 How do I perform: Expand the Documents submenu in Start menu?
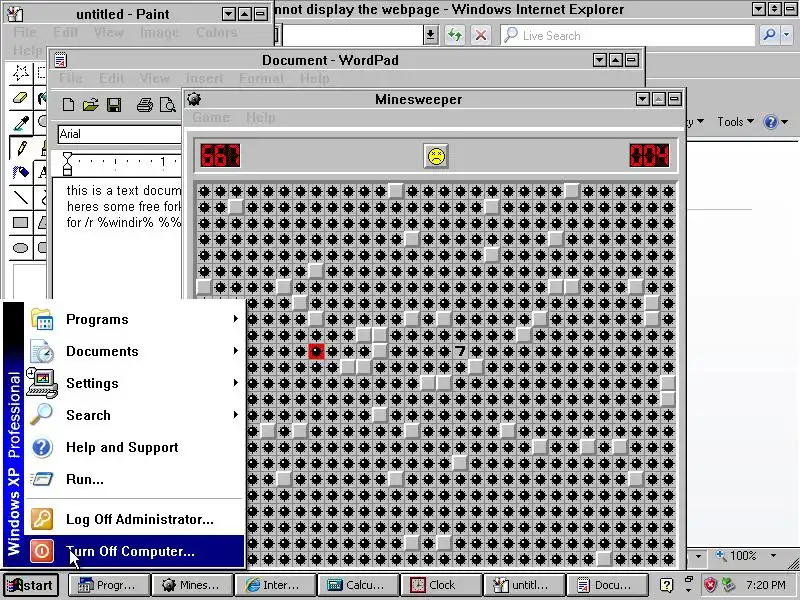click(x=135, y=351)
